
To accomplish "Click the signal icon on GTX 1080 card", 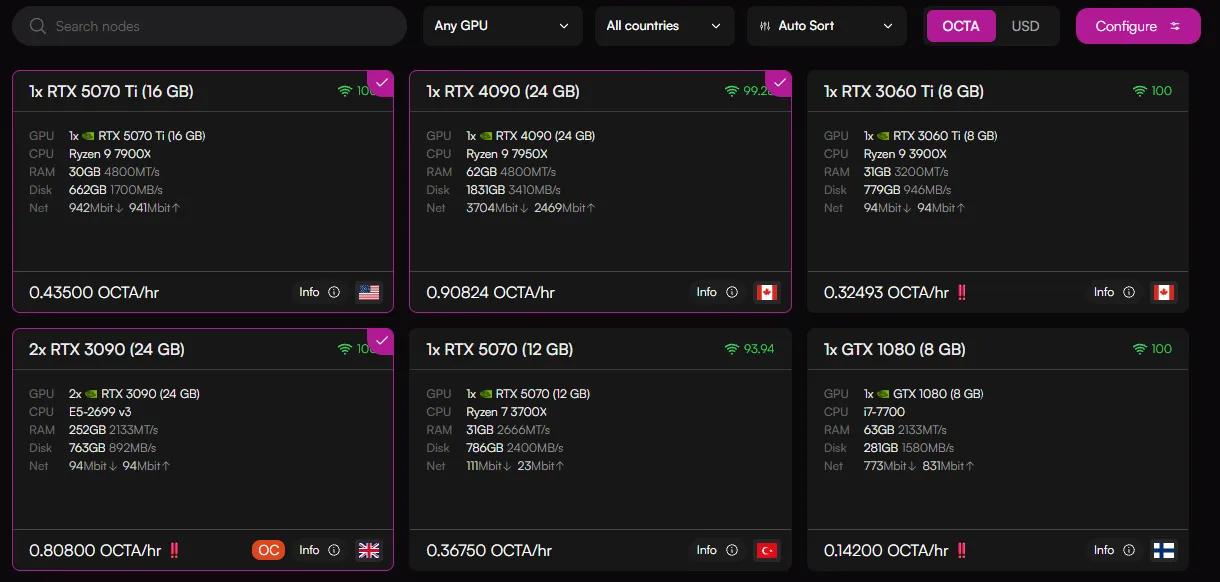I will click(x=1139, y=349).
